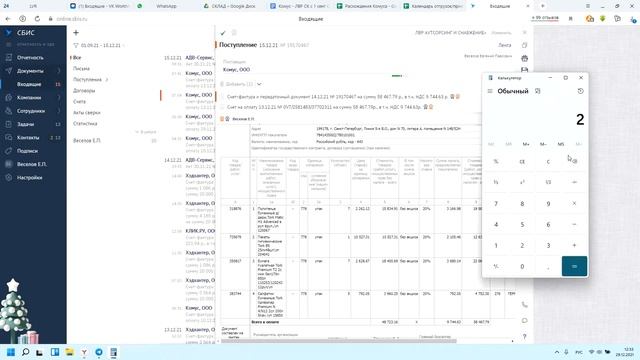The width and height of the screenshot is (640, 360).
Task: Click MS memory store in Calculator
Action: coord(561,144)
